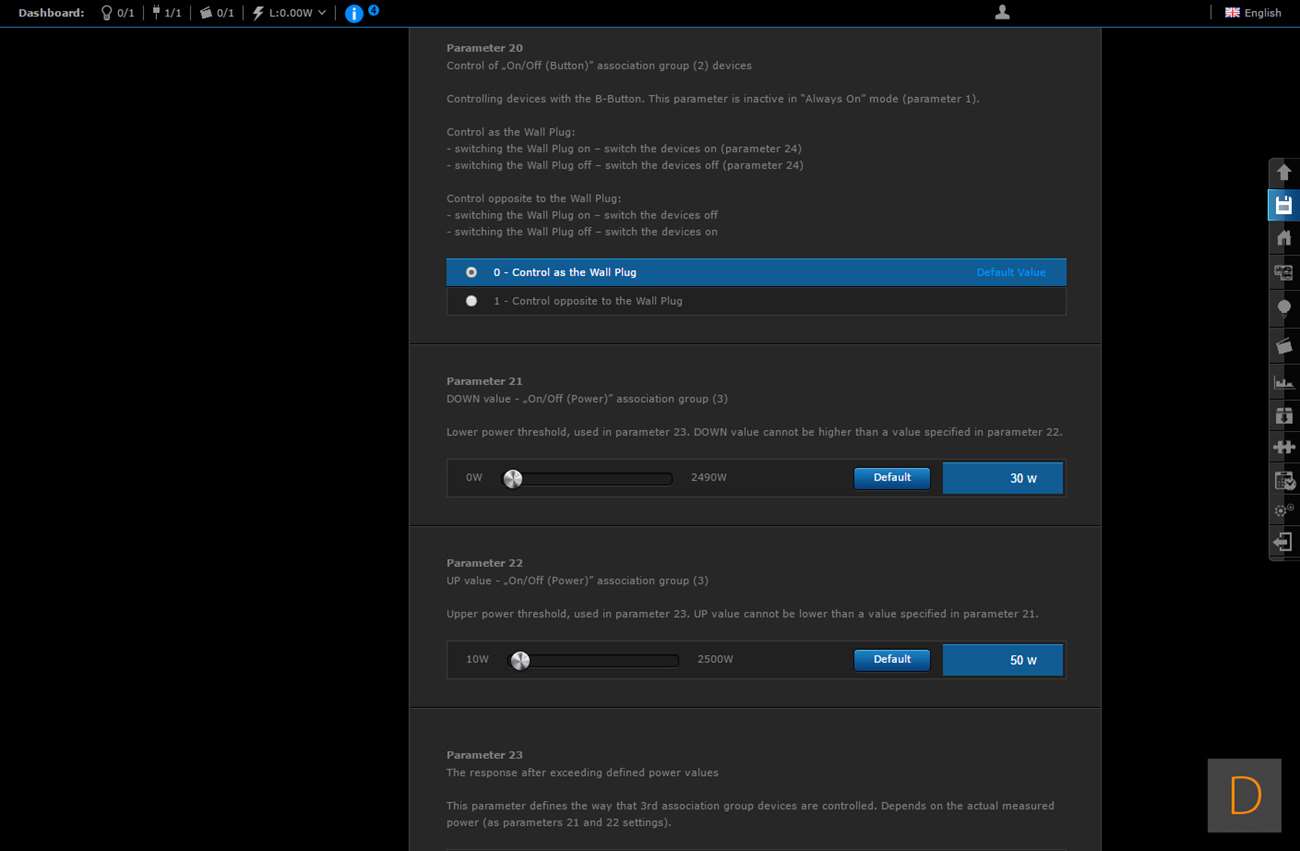Viewport: 1300px width, 851px height.
Task: Click the Parameter 22 value field showing 50 W
Action: click(x=1002, y=660)
